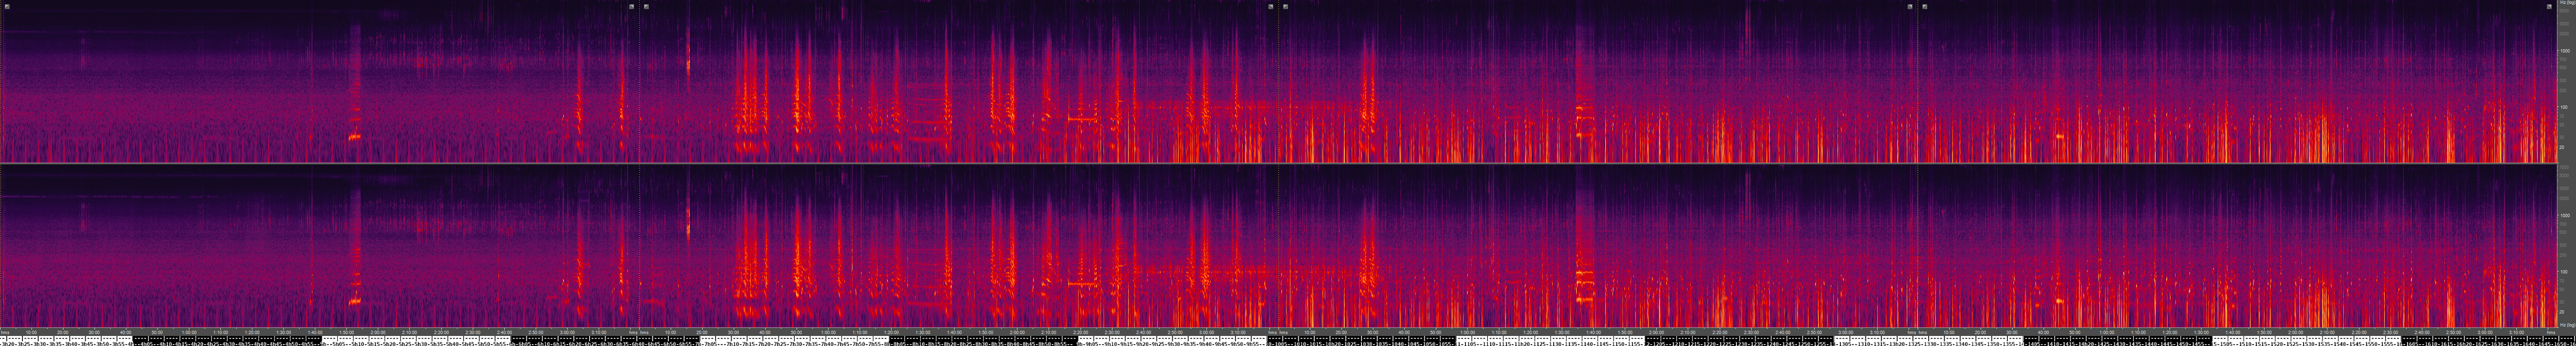Click the 'hms' label at far right of time ruler
The width and height of the screenshot is (2576, 346).
(x=2551, y=332)
